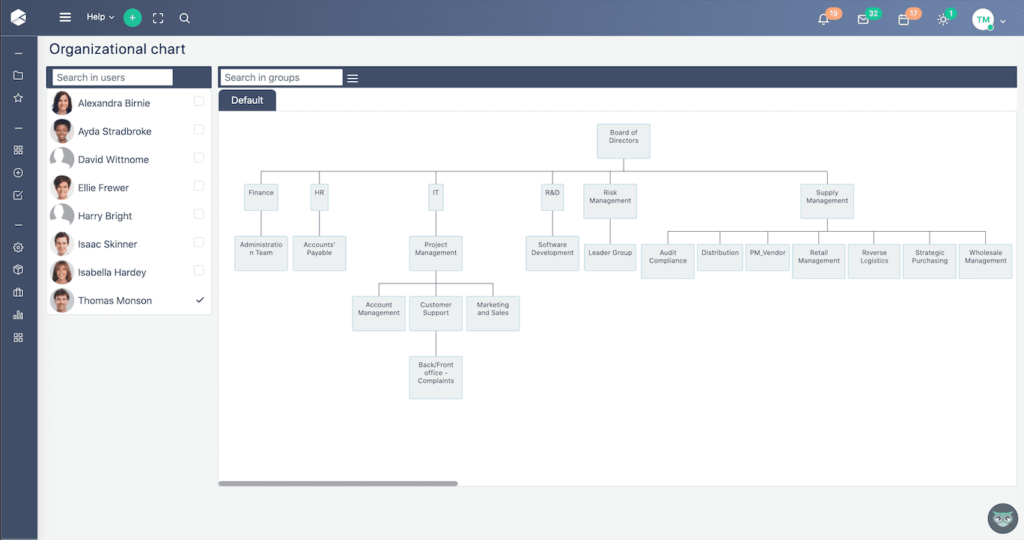Open the folder icon in left sidebar
Viewport: 1024px width, 540px height.
pos(18,75)
